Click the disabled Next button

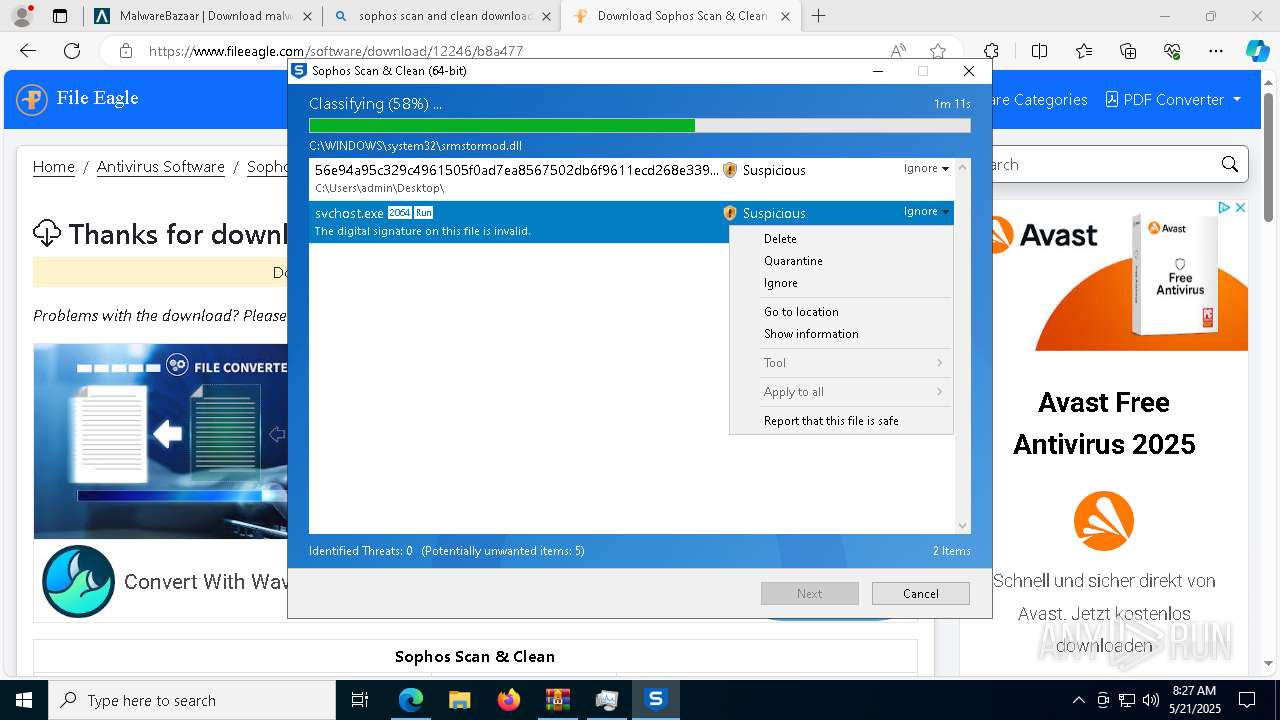(x=809, y=593)
